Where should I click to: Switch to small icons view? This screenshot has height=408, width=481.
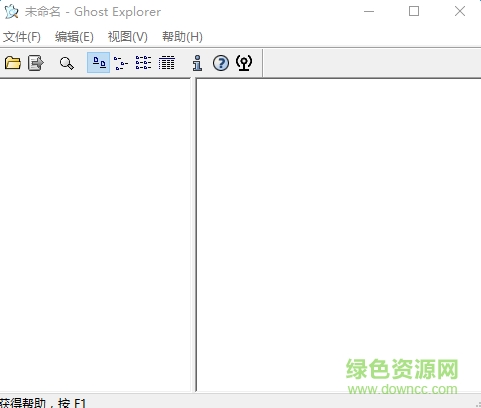pyautogui.click(x=121, y=63)
